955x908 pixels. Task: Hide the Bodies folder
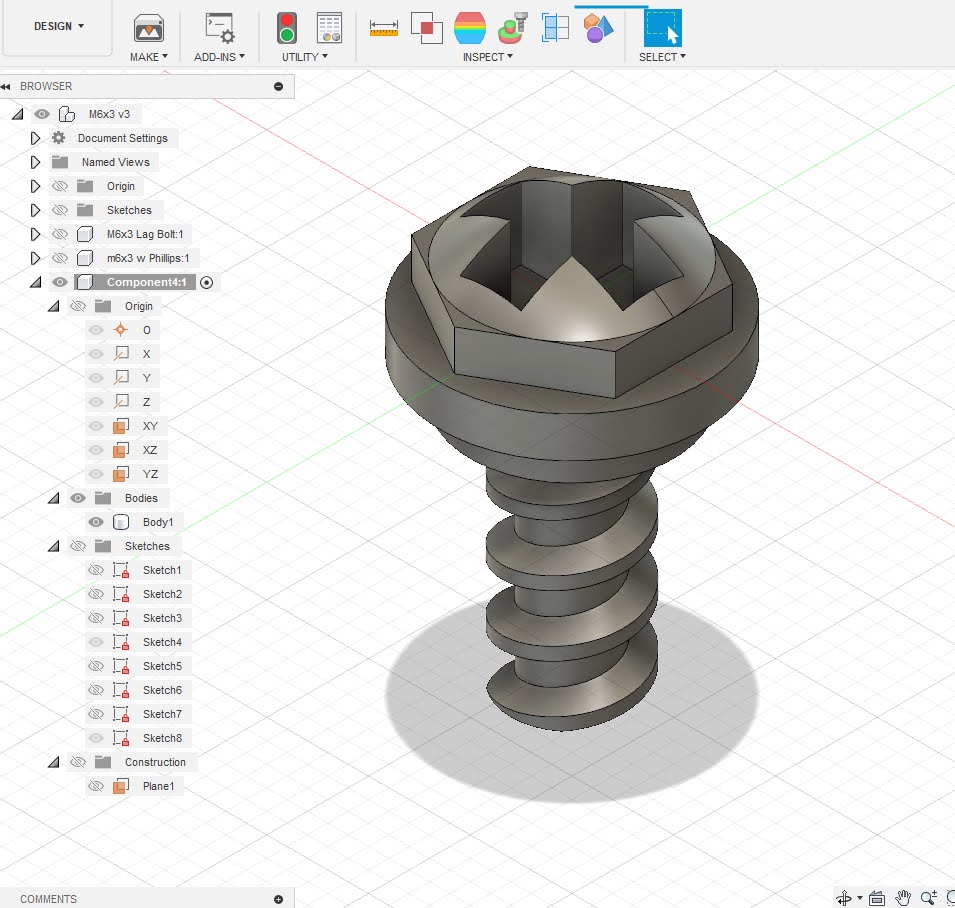(78, 498)
